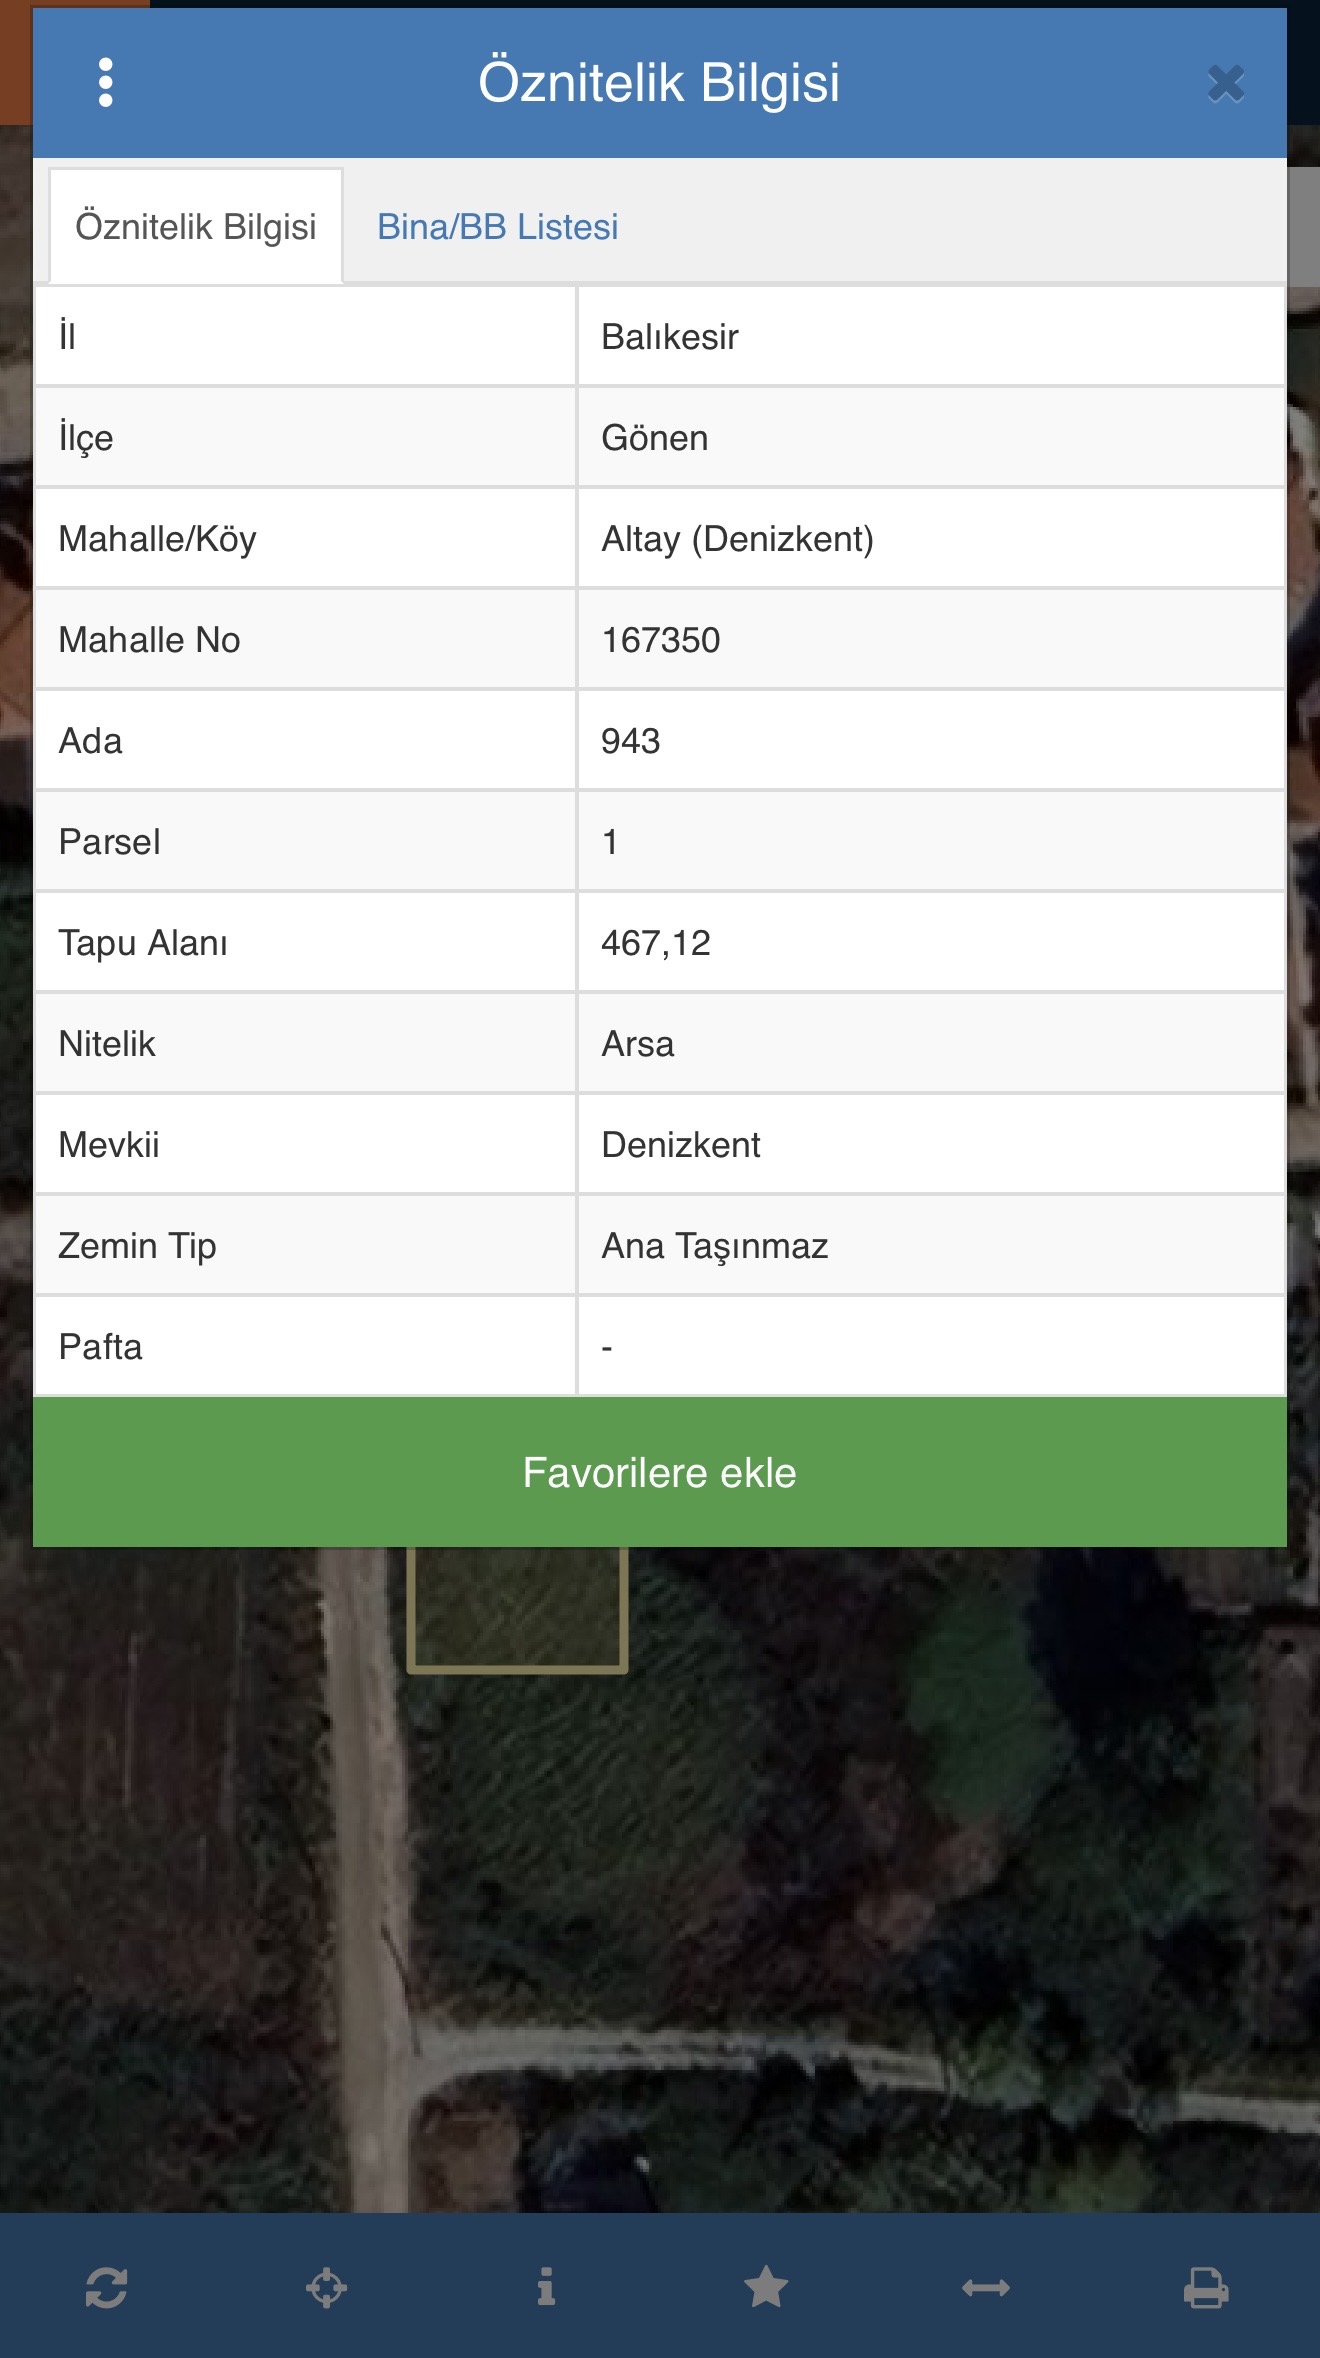Open the info icon in bottom toolbar
Screen dimensions: 1320x2358
[x=546, y=2286]
